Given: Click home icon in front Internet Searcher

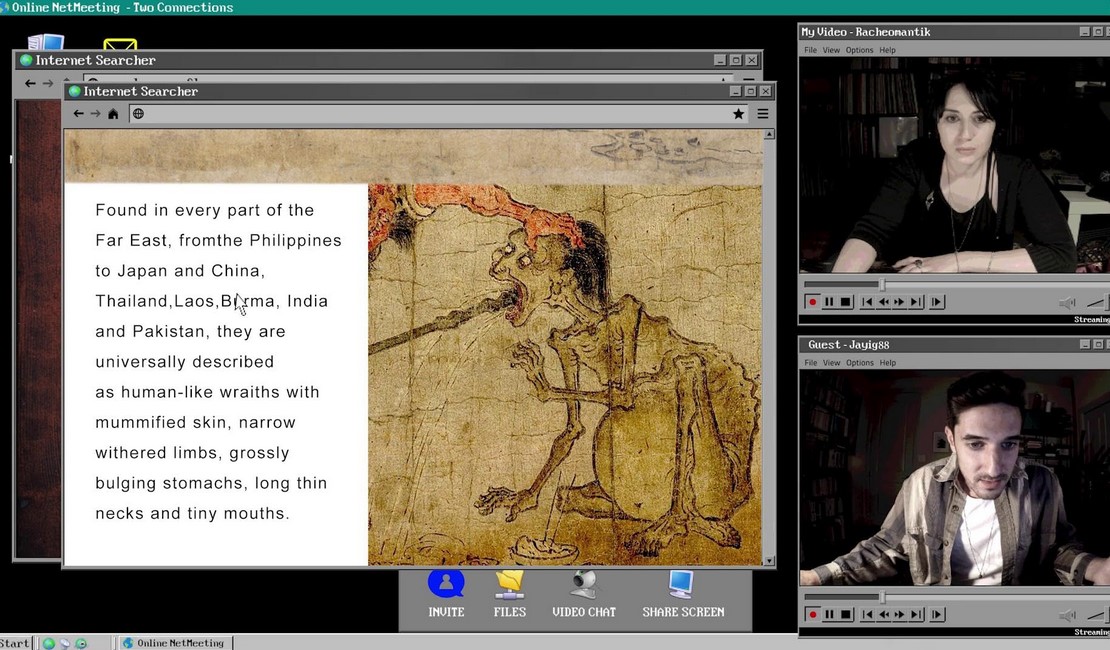Looking at the screenshot, I should [x=113, y=113].
